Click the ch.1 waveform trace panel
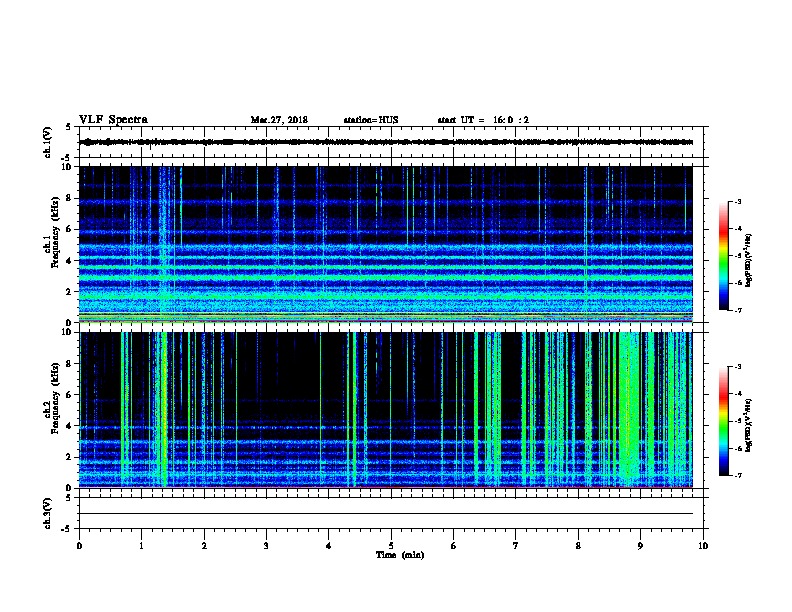 pos(391,142)
